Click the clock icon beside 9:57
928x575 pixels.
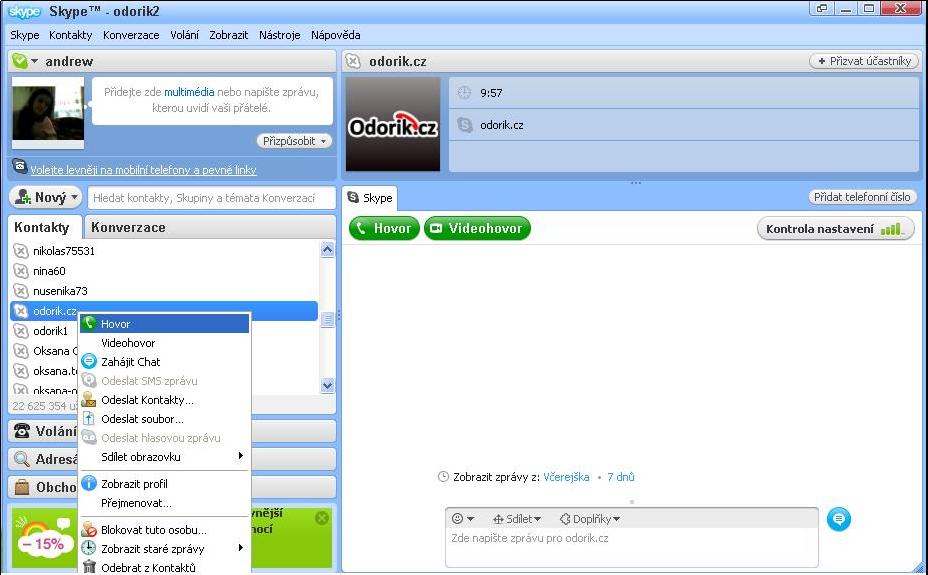click(465, 92)
